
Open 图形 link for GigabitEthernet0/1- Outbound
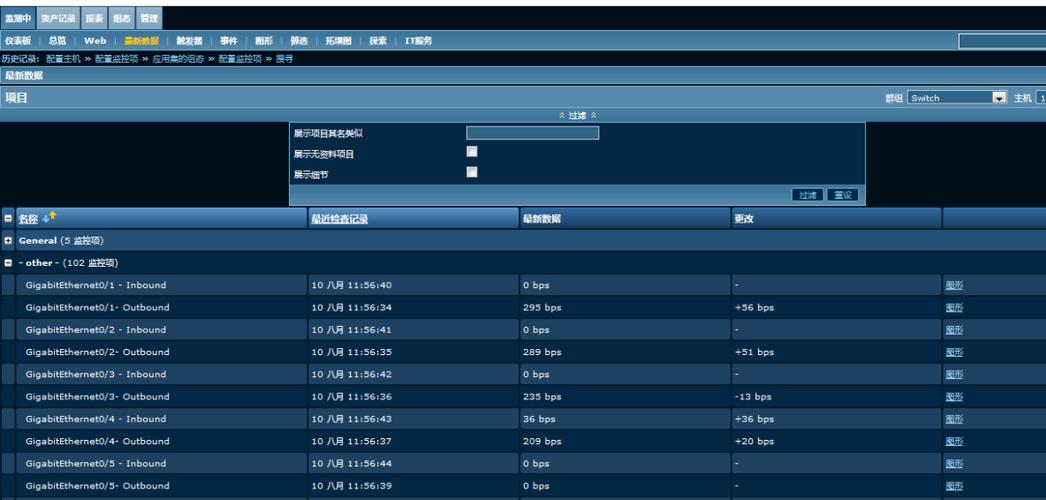pos(954,307)
